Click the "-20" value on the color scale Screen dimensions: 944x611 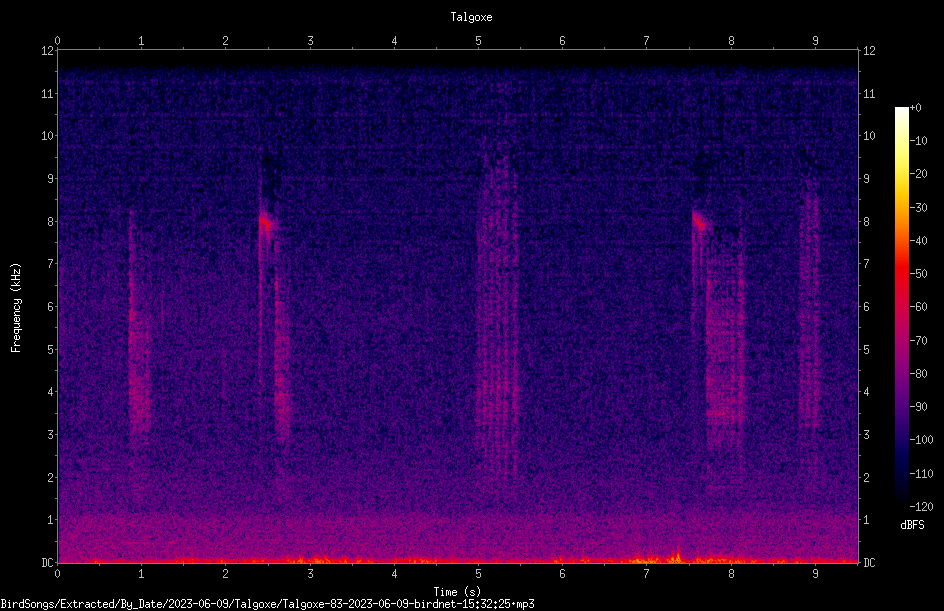[918, 174]
